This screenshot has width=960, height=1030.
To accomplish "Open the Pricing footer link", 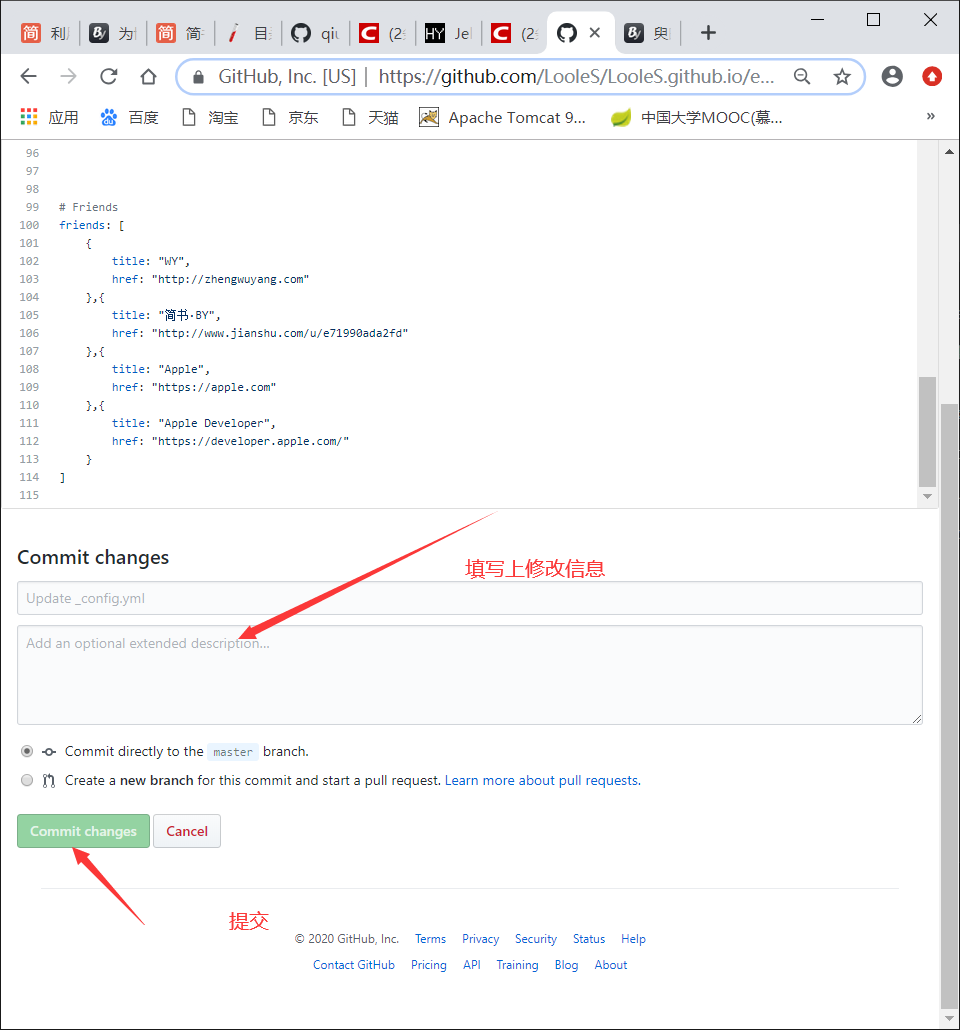I will (x=428, y=964).
